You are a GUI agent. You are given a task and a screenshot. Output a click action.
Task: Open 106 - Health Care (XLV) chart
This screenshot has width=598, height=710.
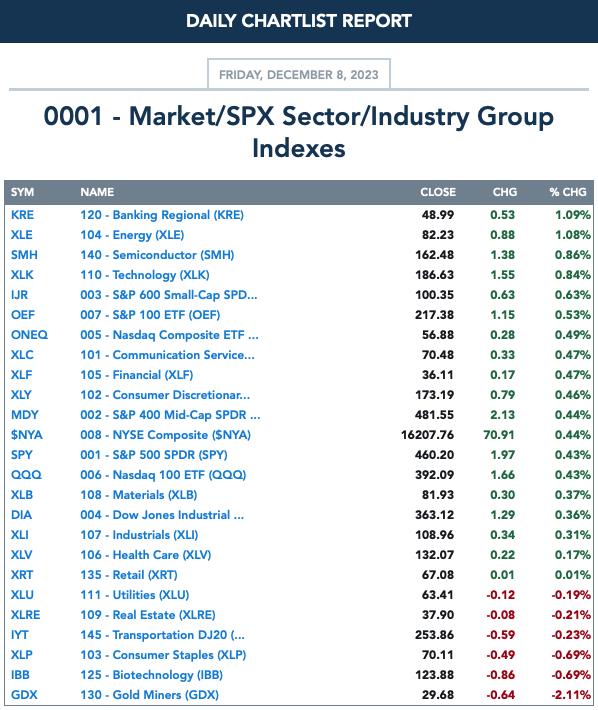click(x=146, y=555)
